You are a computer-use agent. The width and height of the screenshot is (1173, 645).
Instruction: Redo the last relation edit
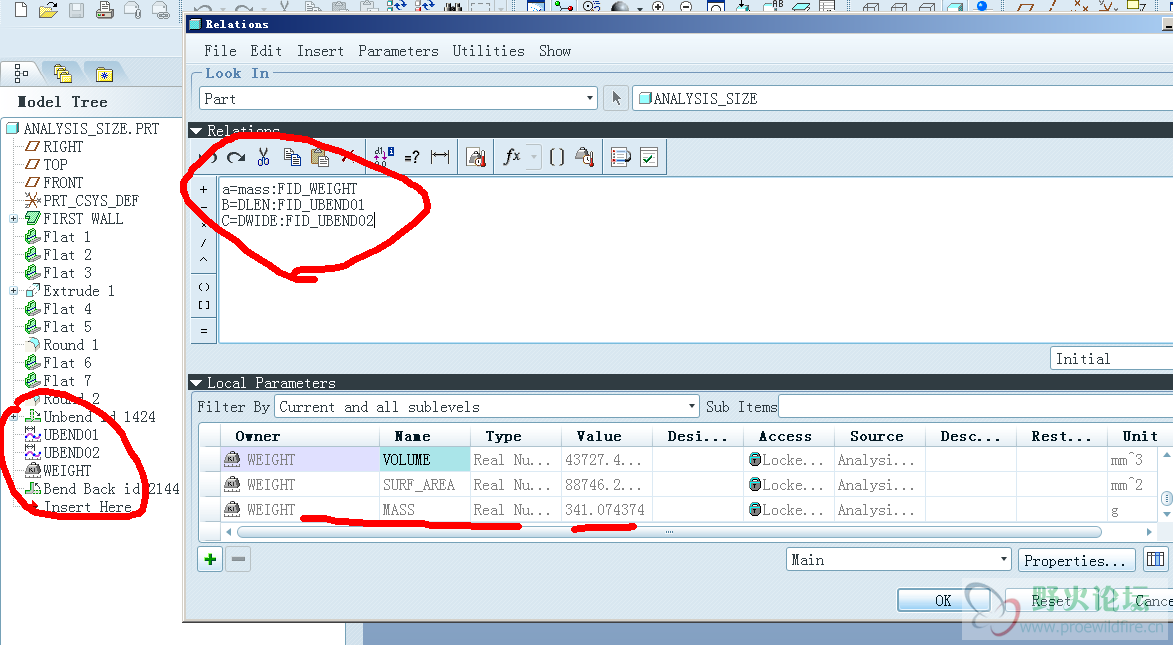[236, 157]
